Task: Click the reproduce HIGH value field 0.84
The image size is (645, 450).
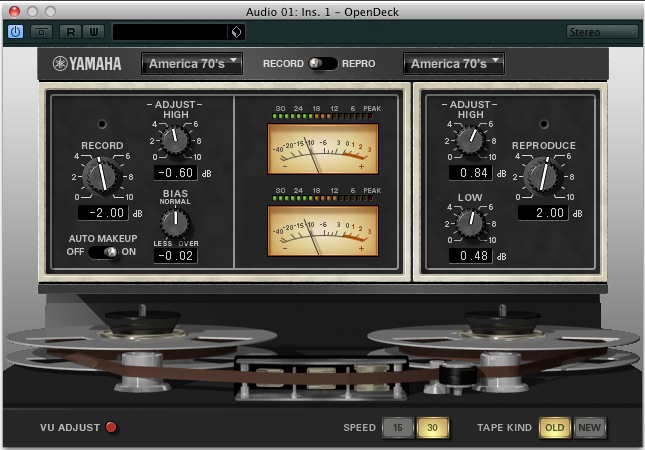Action: tap(471, 173)
